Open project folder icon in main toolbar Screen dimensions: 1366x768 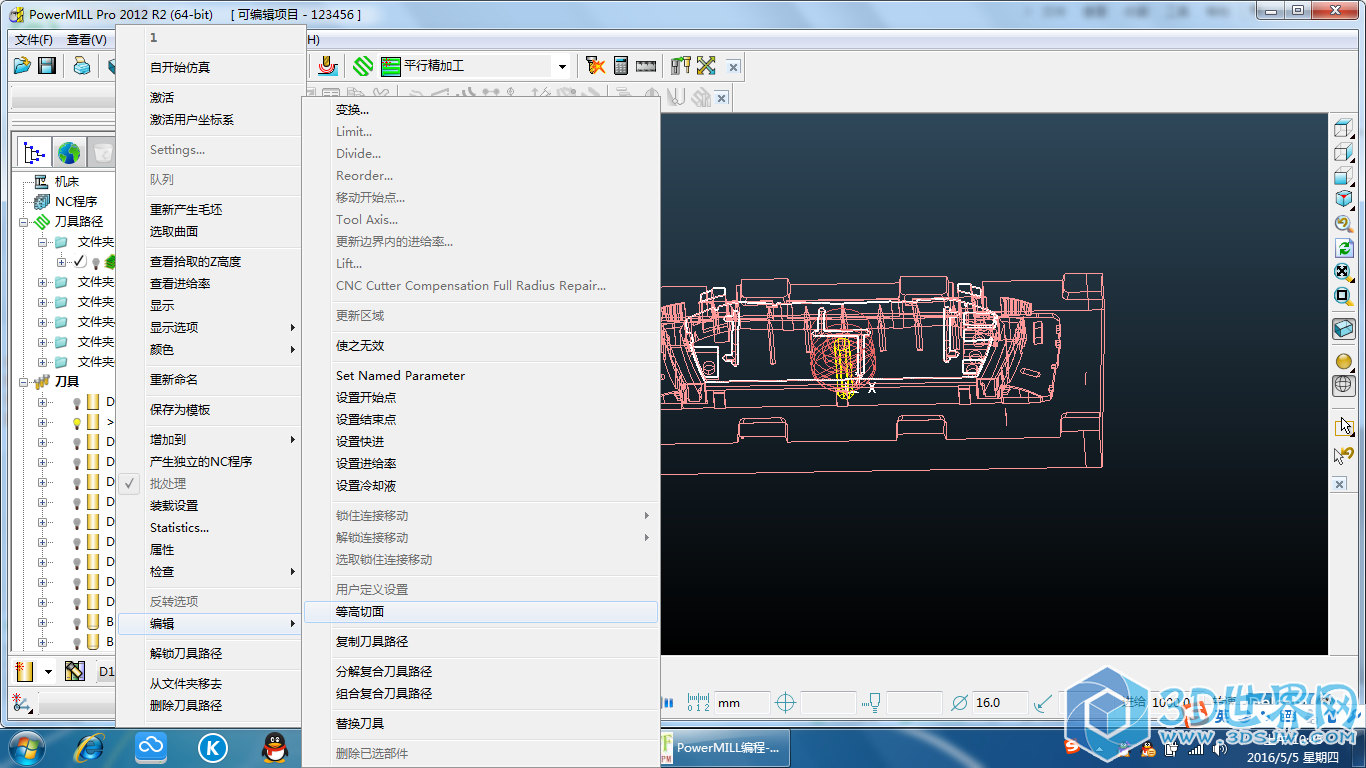pos(22,66)
